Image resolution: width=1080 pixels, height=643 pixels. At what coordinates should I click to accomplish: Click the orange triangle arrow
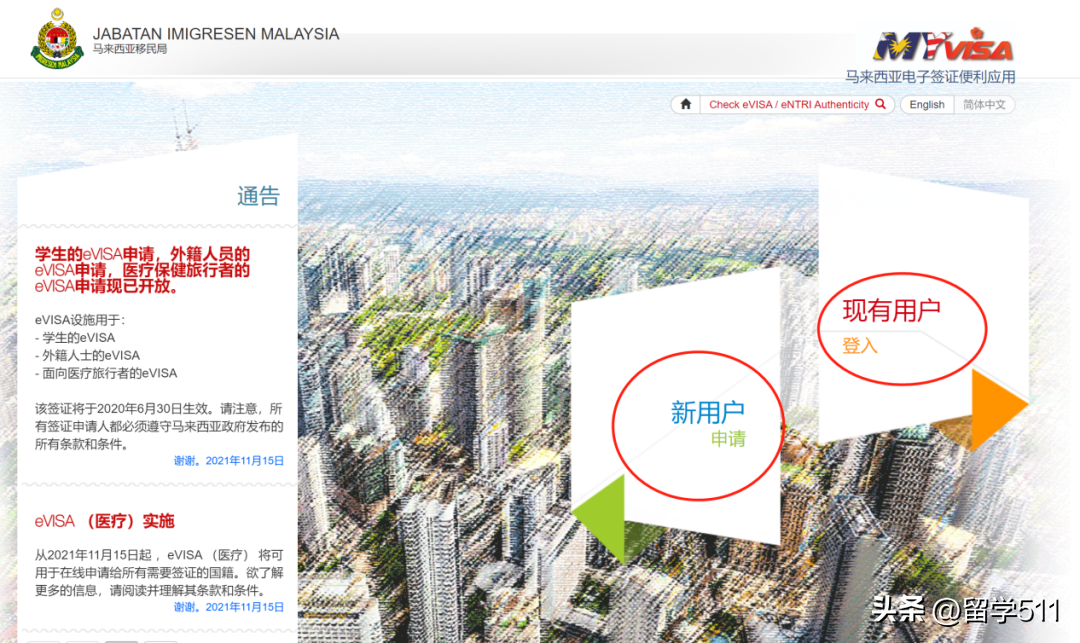pos(999,409)
